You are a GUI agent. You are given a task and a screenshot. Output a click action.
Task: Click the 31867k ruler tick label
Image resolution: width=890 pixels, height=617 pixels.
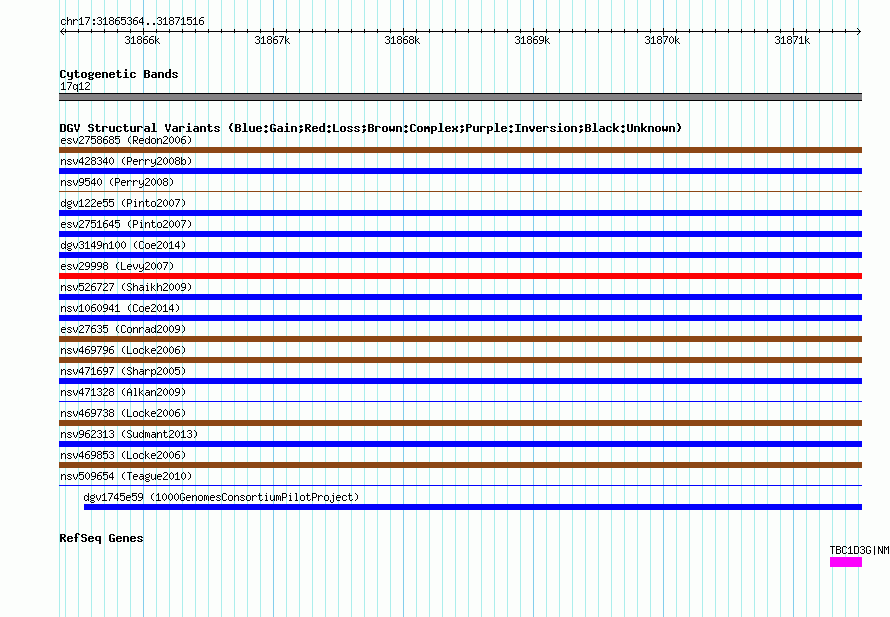point(272,40)
